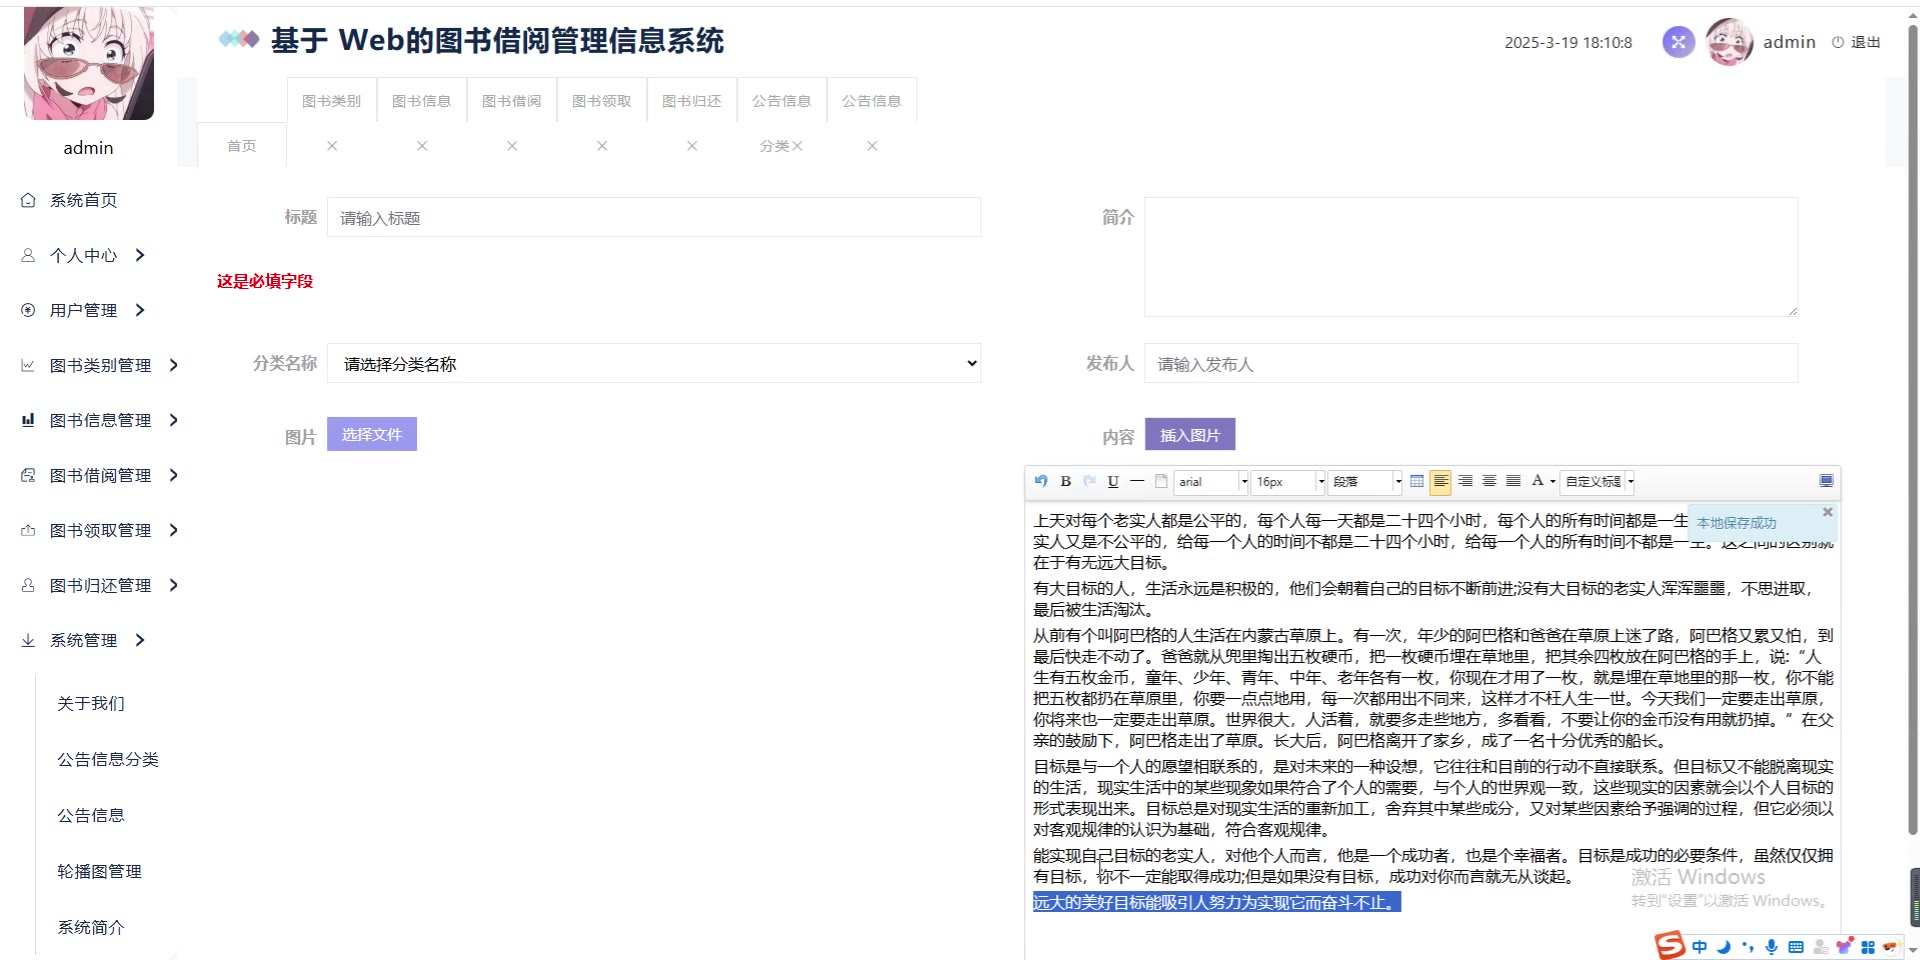Toggle left alignment in the editor toolbar
This screenshot has height=960, width=1920.
pos(1440,481)
